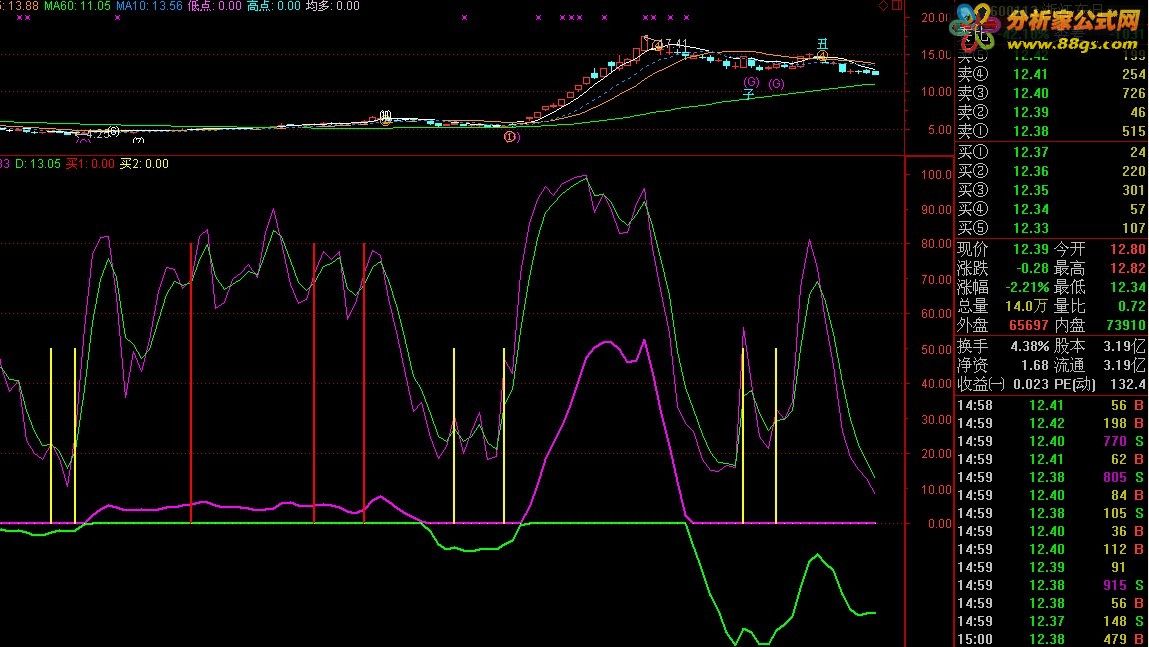Select the 买④ bid row at 12.34

pyautogui.click(x=1052, y=210)
